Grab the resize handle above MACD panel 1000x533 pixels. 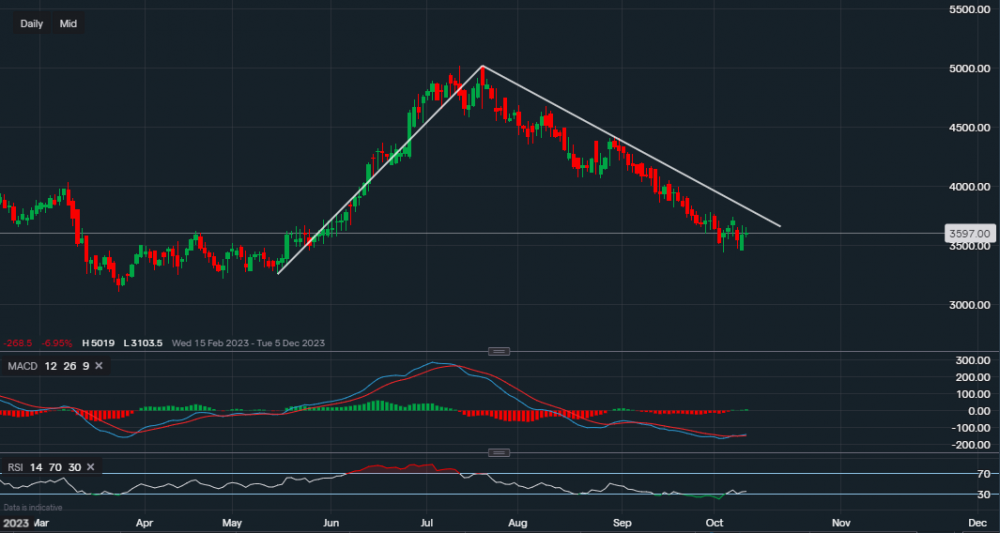[x=499, y=351]
